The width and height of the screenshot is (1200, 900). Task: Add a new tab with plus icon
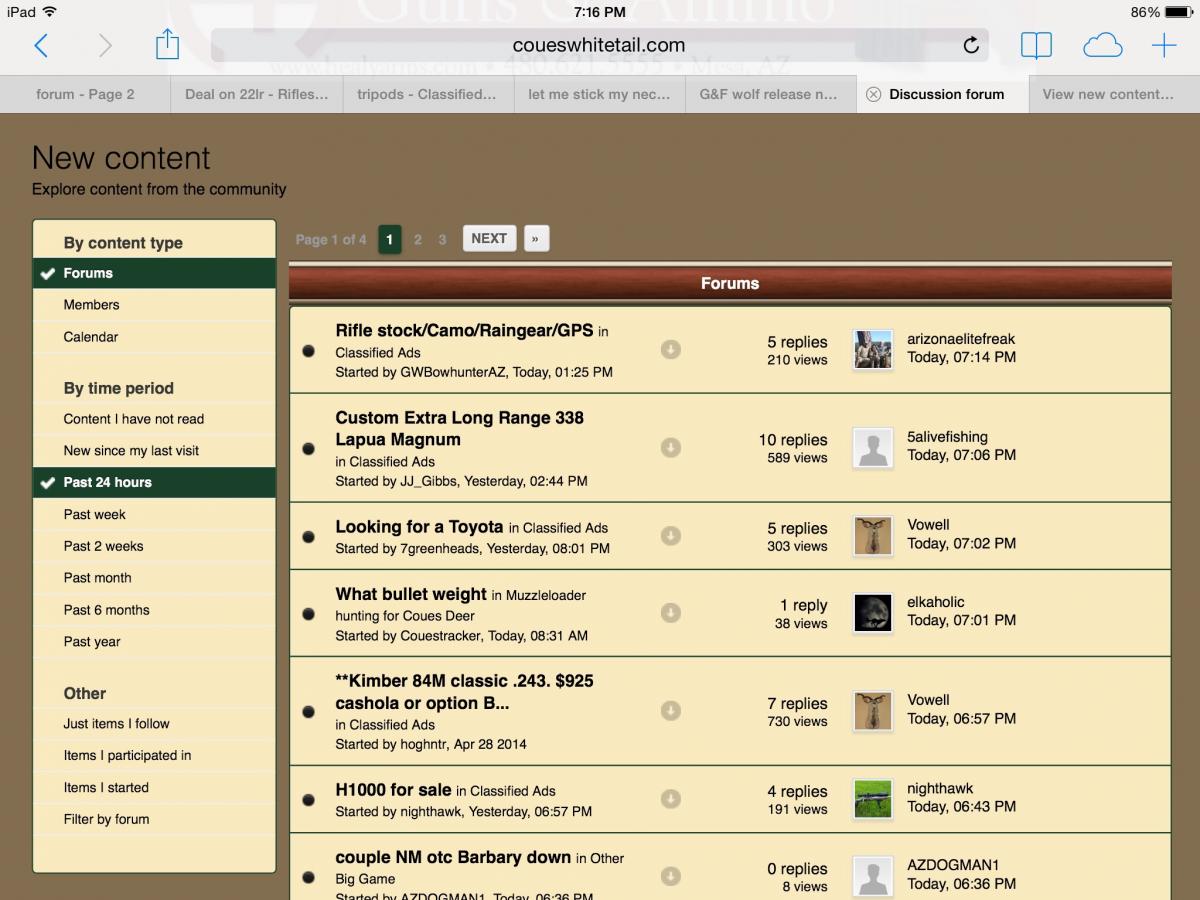[1164, 45]
